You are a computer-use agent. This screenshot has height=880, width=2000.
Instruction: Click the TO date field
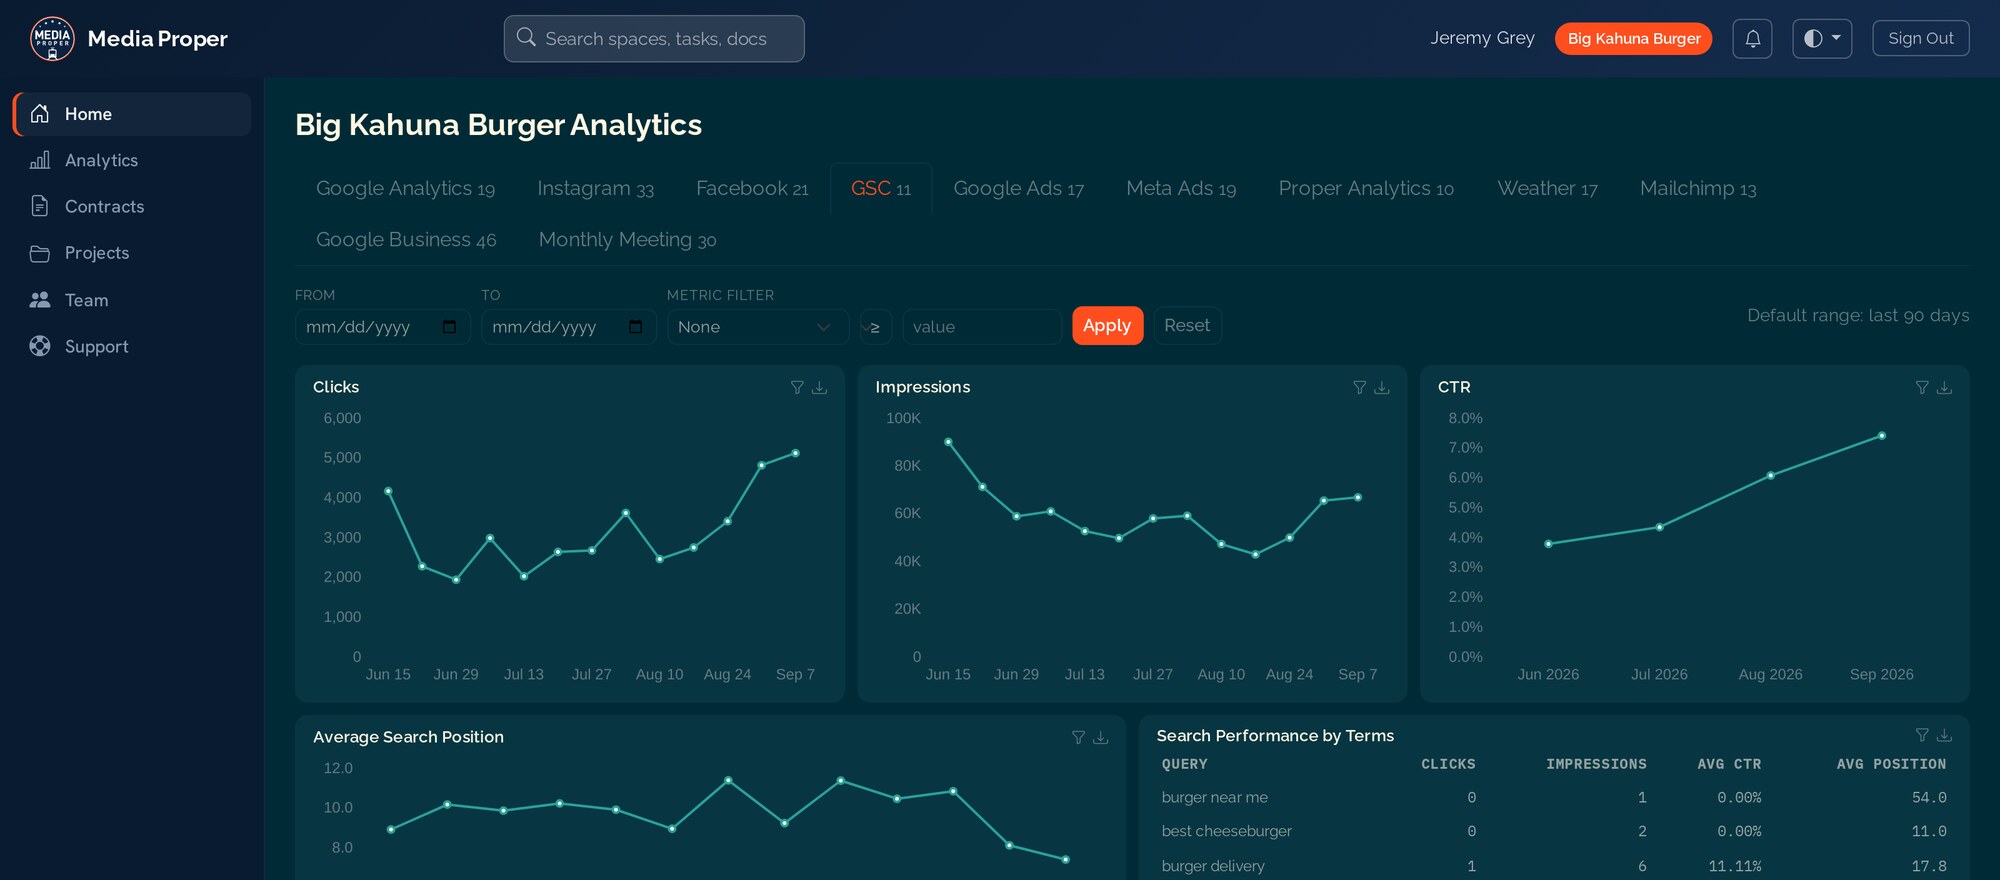pos(568,327)
